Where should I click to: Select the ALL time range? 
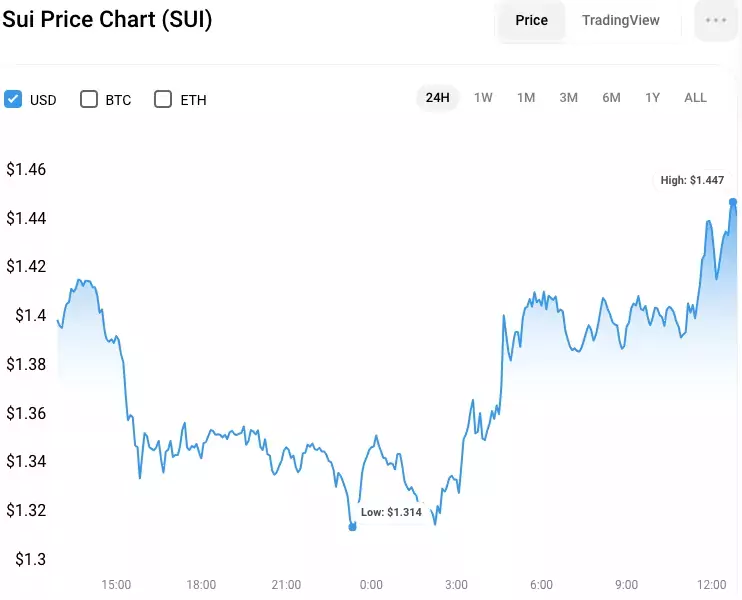(x=695, y=98)
